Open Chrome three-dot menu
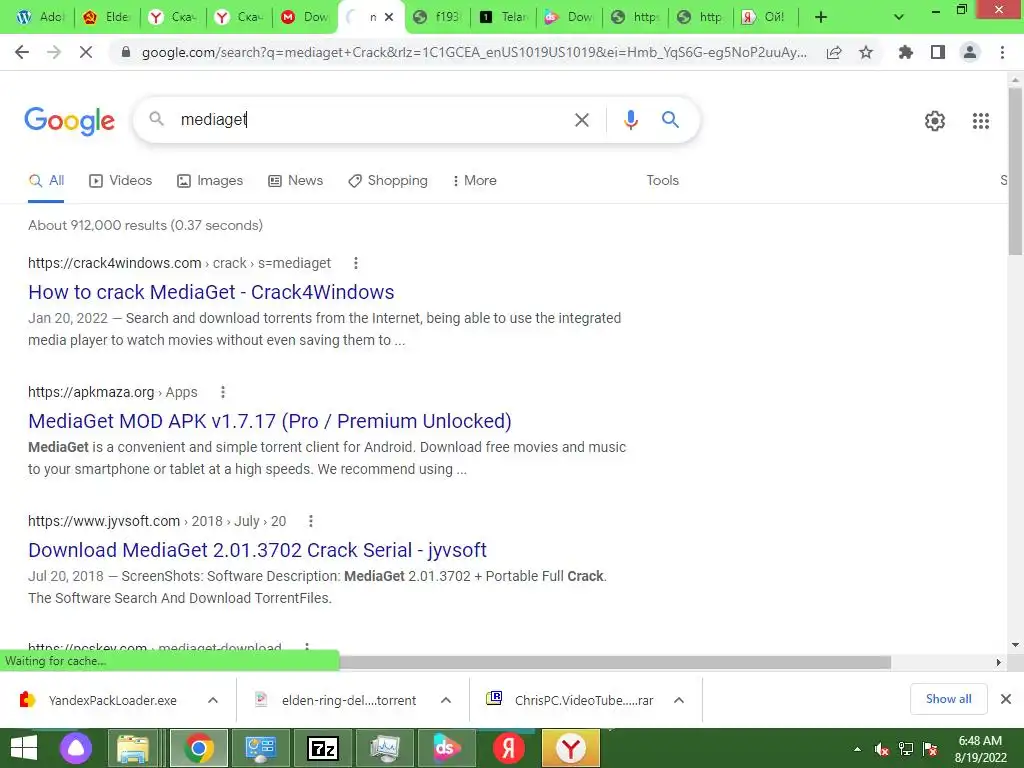The image size is (1024, 768). 1002,52
